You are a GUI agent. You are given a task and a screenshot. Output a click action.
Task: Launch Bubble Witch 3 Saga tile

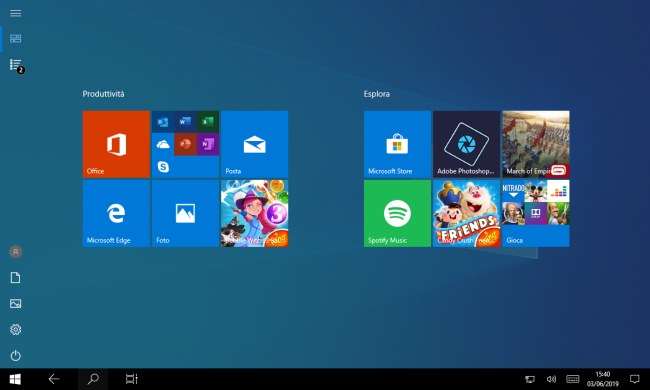point(255,213)
